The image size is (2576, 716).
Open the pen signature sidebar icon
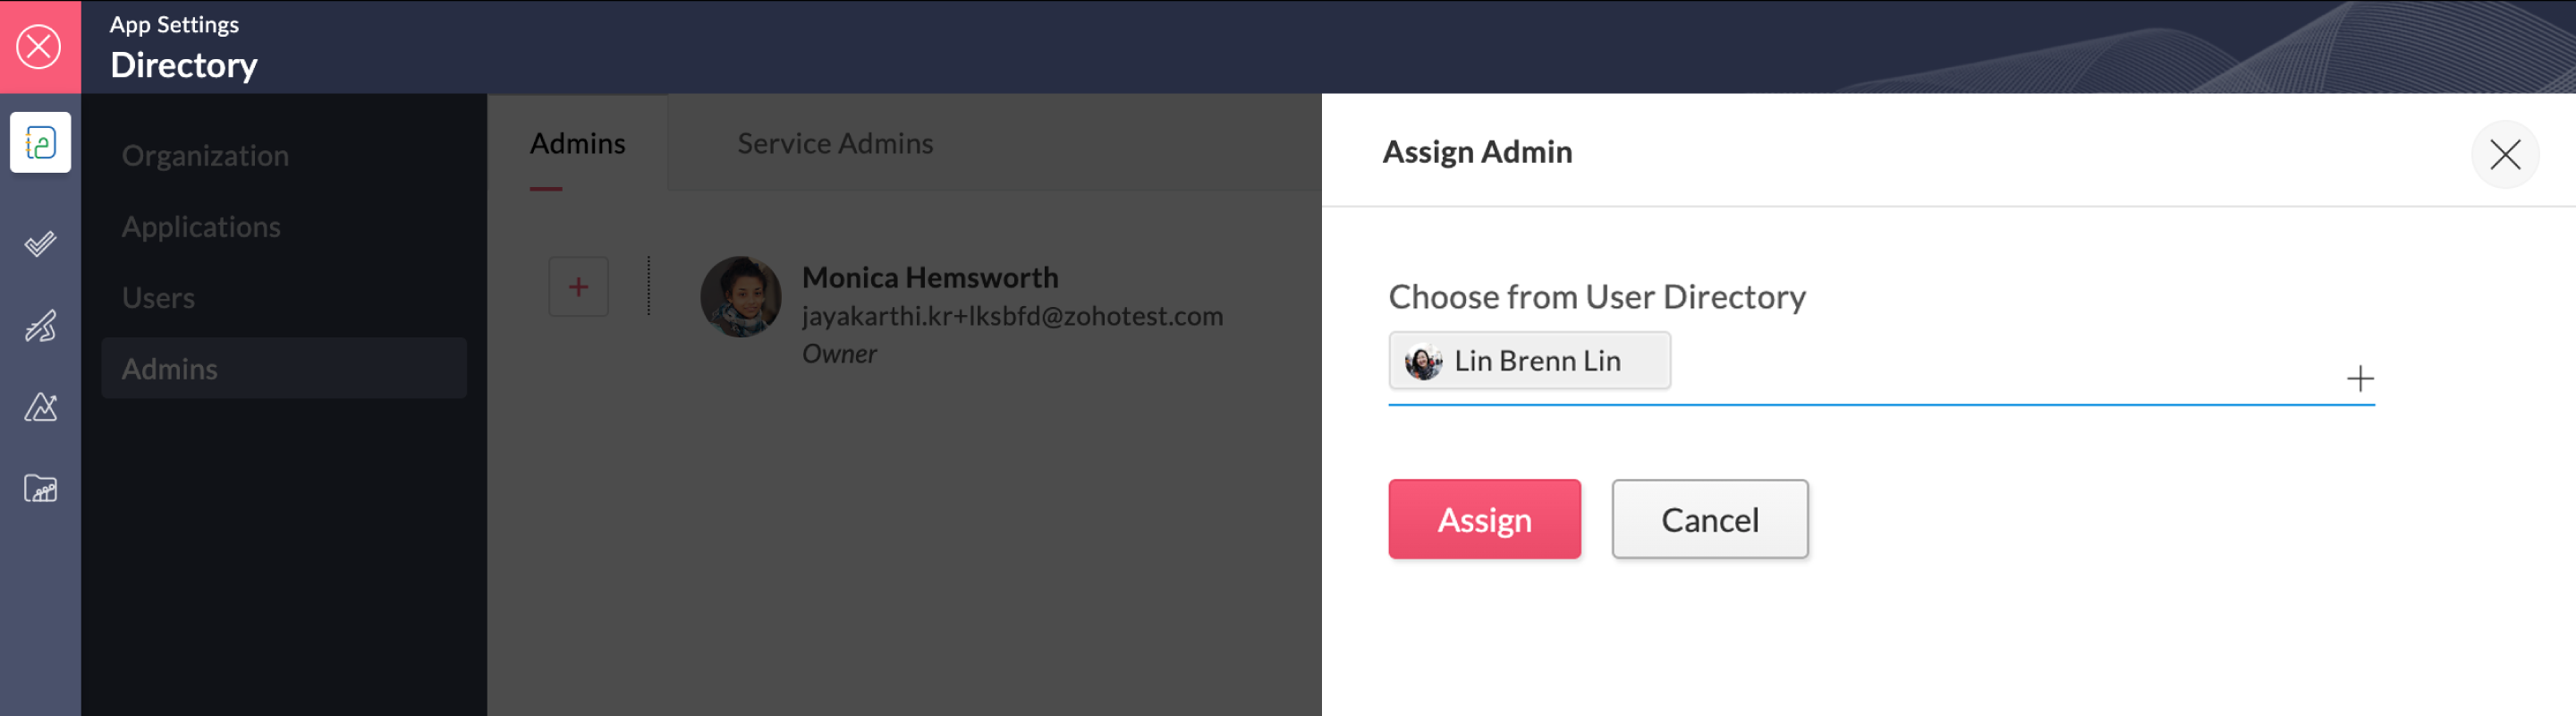click(40, 326)
